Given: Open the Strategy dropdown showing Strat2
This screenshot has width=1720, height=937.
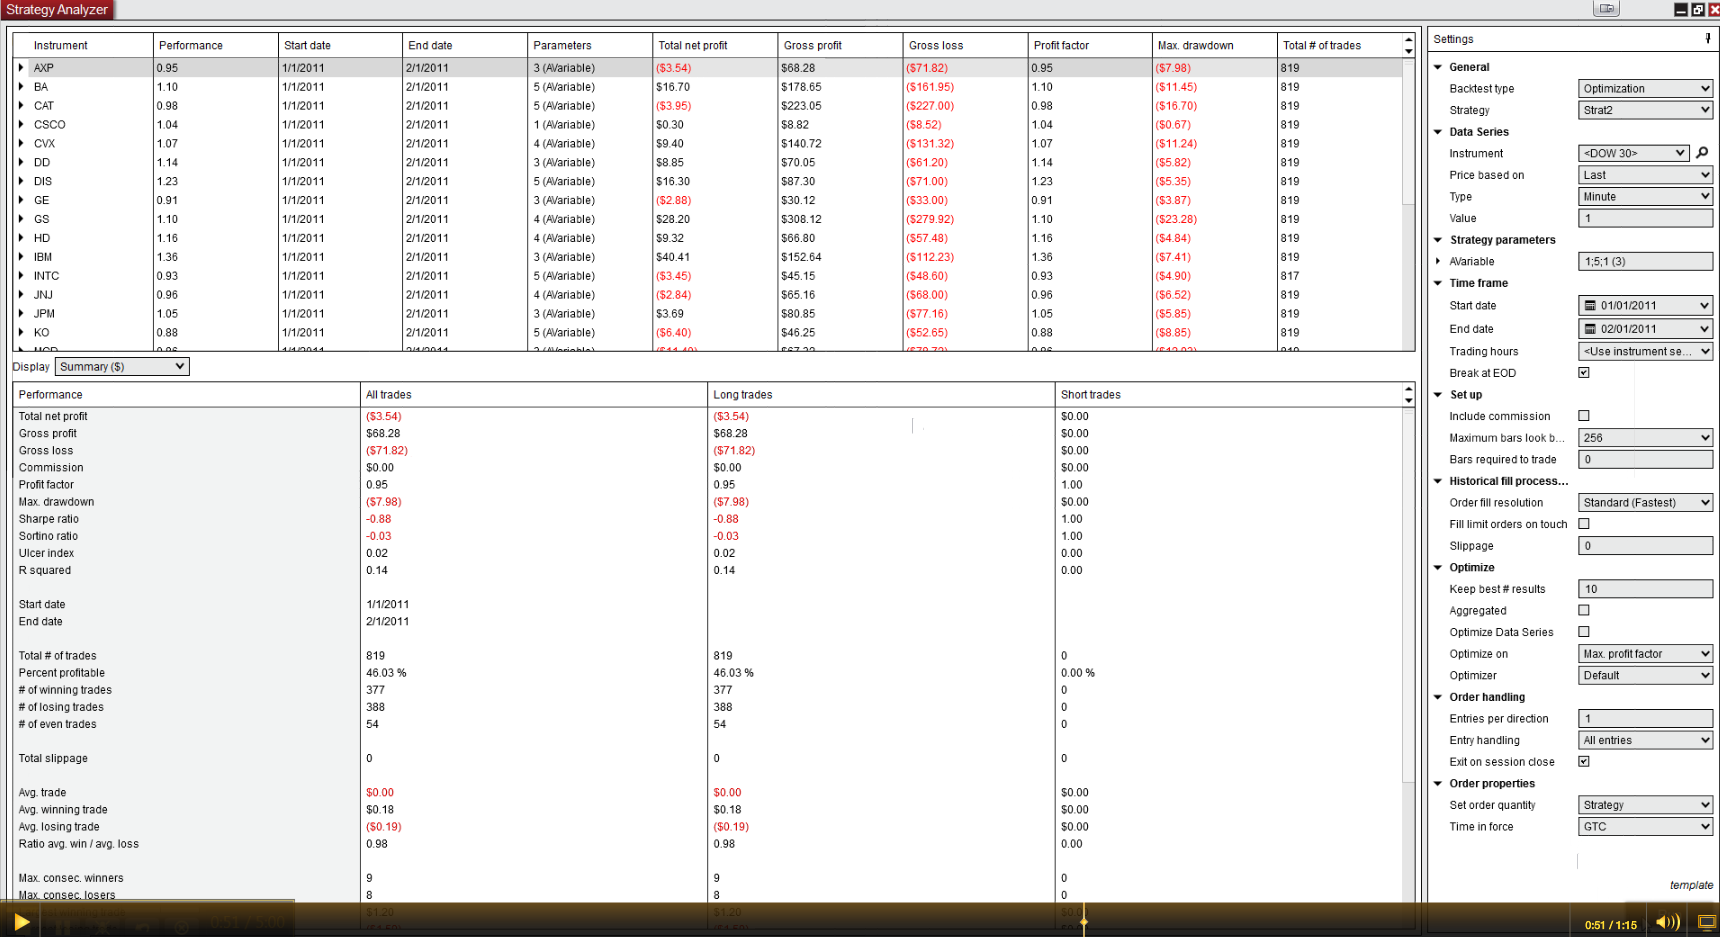Looking at the screenshot, I should (x=1645, y=110).
